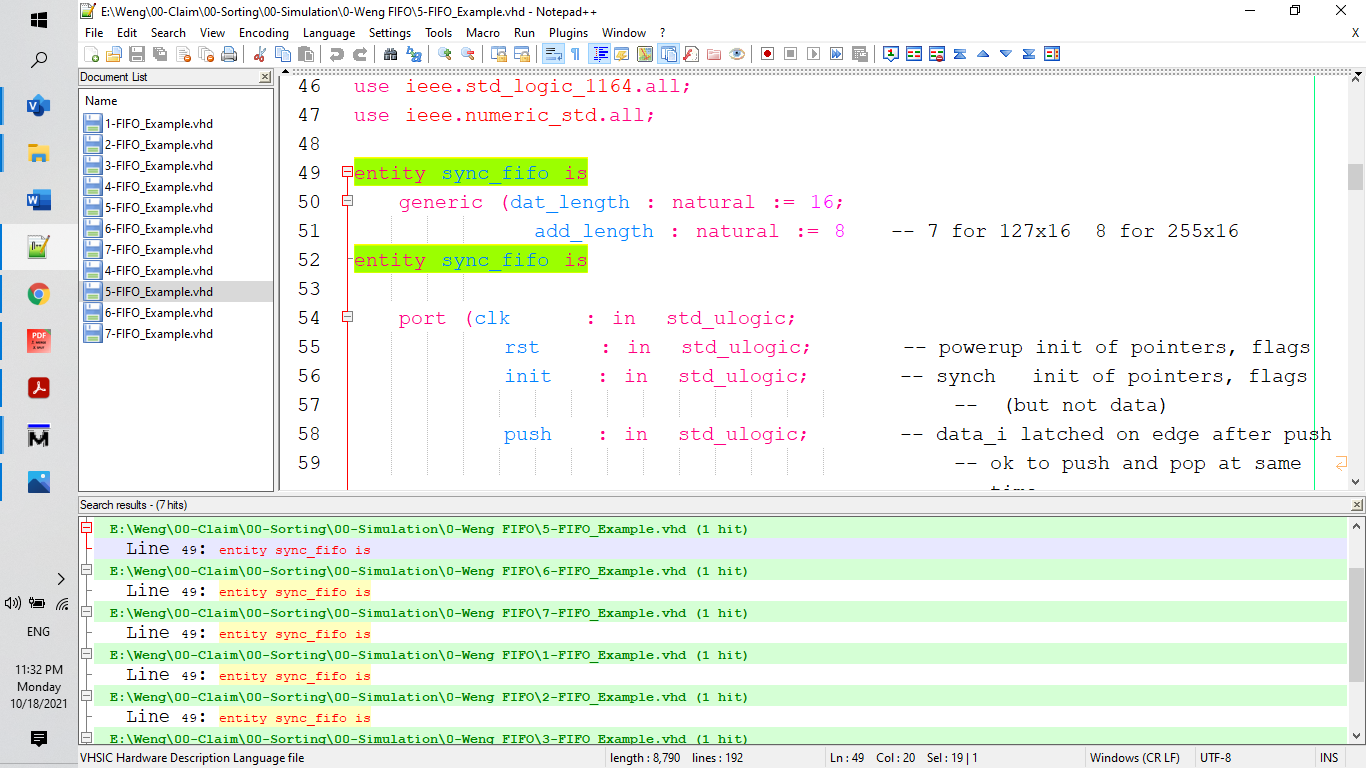Click the New file toolbar icon
1366x768 pixels.
click(x=92, y=54)
